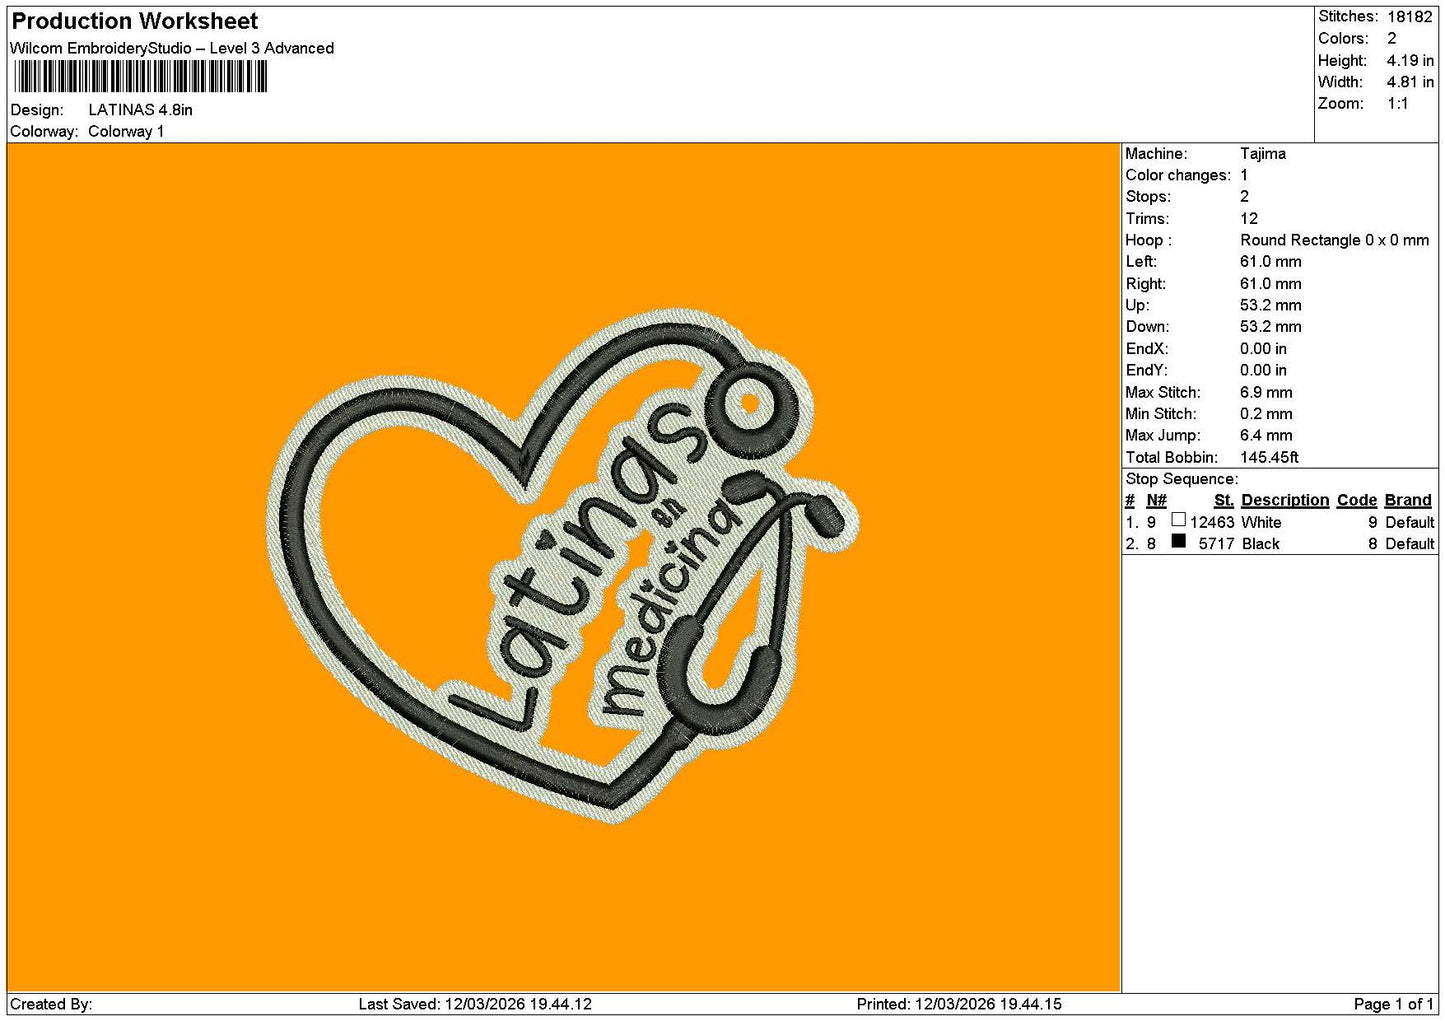Click the 'EndX:' label
The width and height of the screenshot is (1445, 1021).
coord(1147,349)
